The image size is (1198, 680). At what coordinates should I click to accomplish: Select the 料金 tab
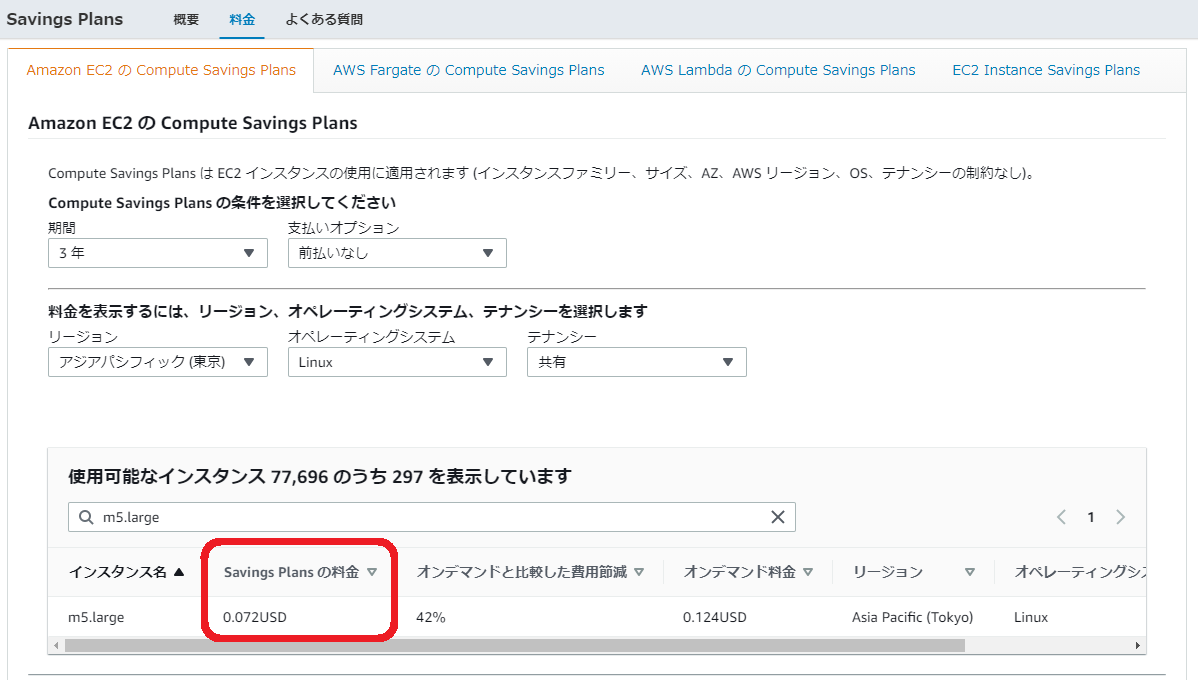pyautogui.click(x=242, y=20)
